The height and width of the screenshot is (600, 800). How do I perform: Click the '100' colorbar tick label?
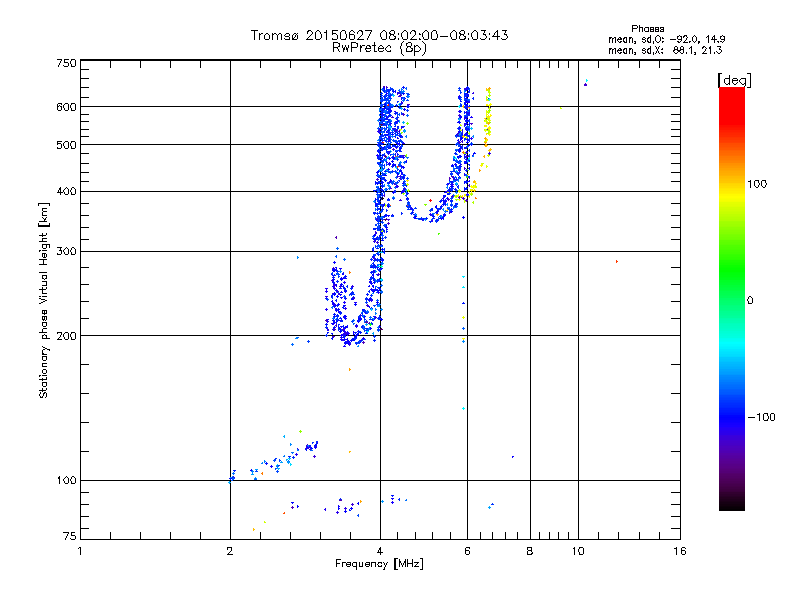[757, 184]
